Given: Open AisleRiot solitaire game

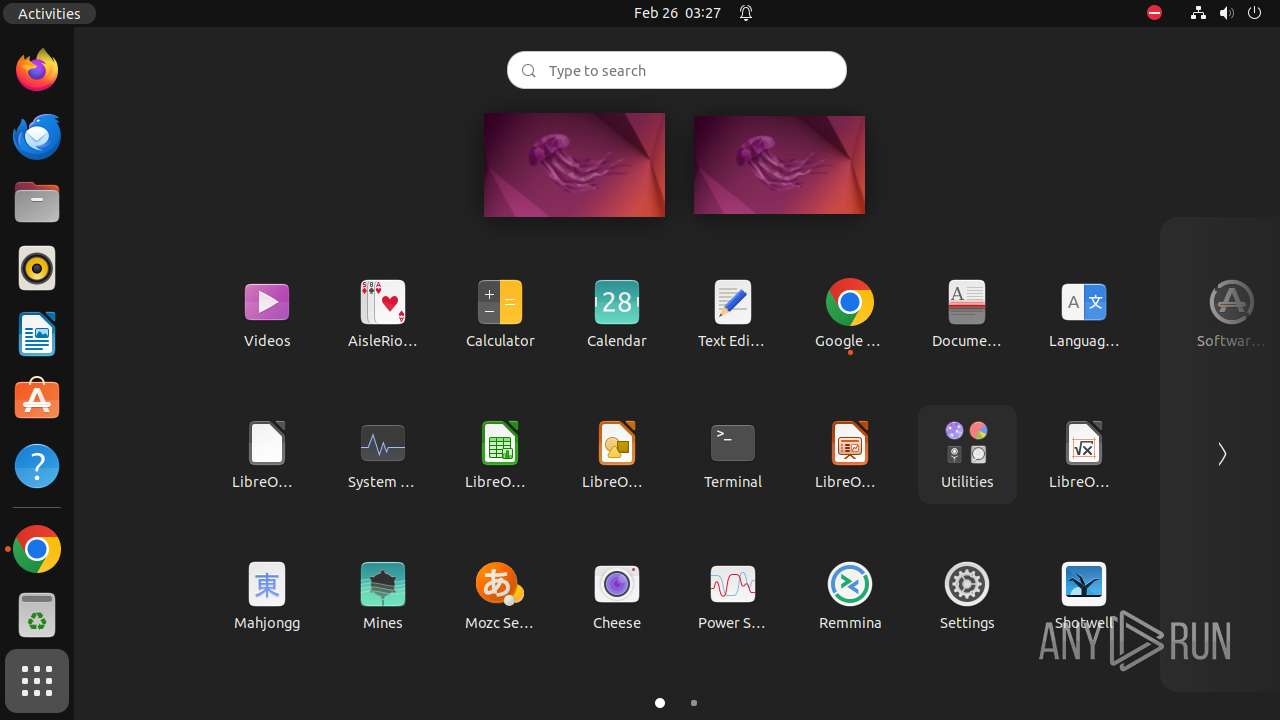Looking at the screenshot, I should pos(383,314).
